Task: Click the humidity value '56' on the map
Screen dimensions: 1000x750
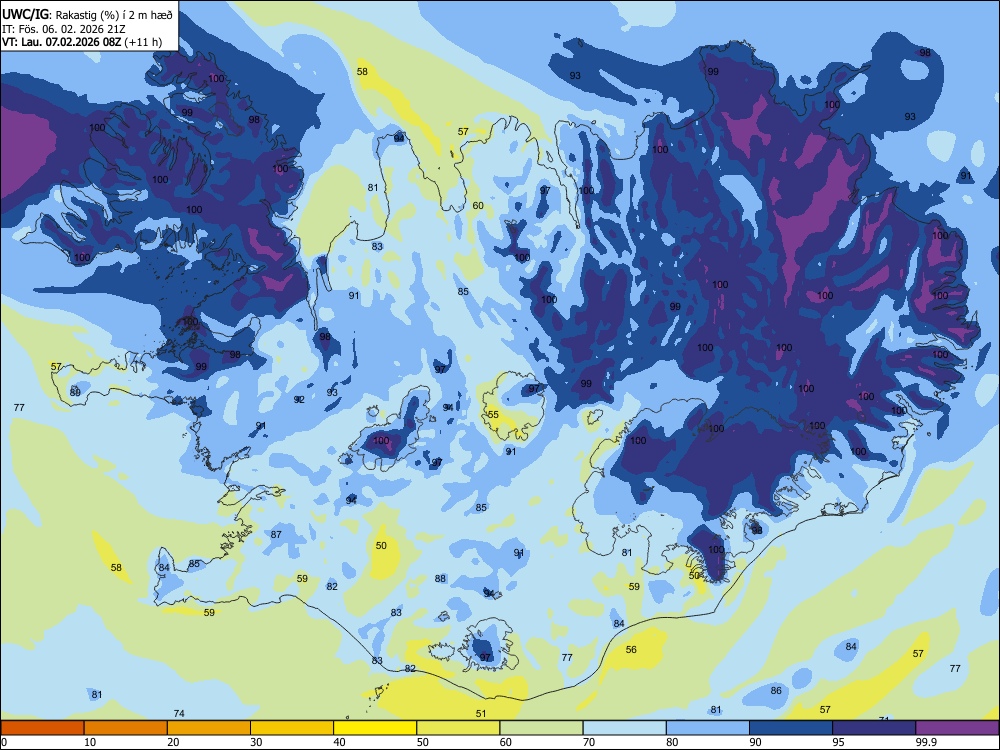Action: (x=631, y=649)
